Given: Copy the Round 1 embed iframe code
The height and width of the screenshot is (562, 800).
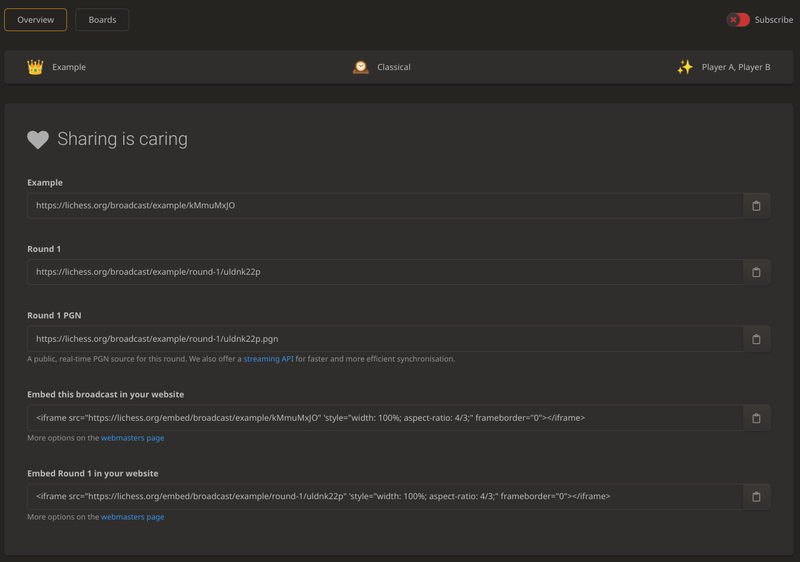Looking at the screenshot, I should [756, 497].
